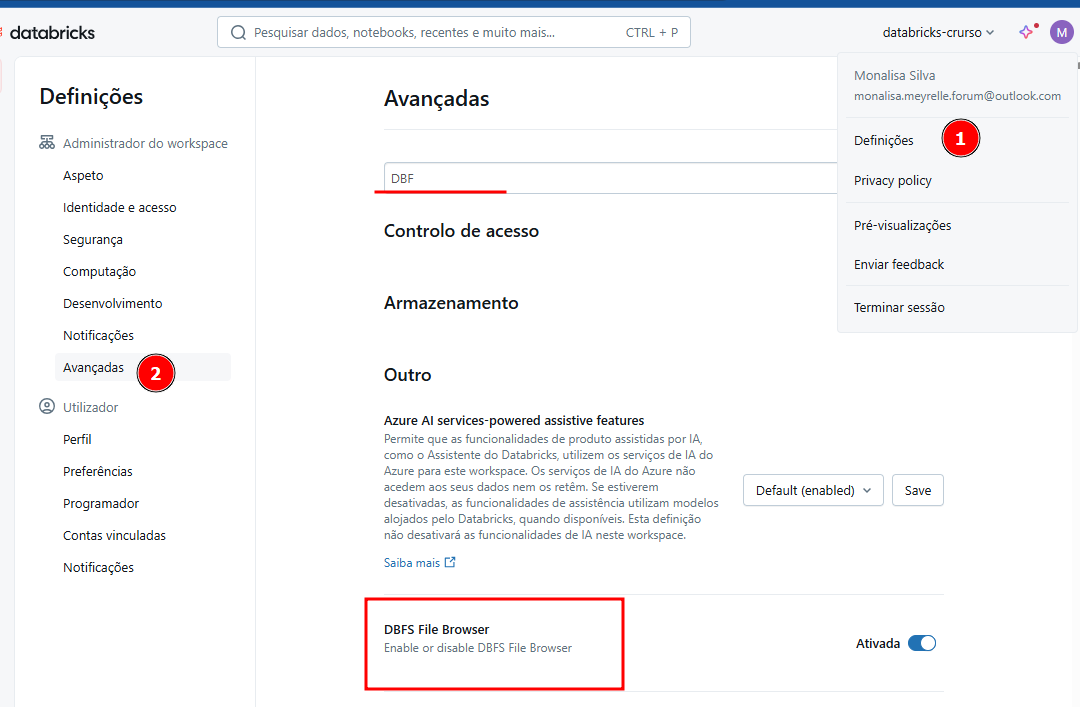Open Preferências user settings
Screen dimensions: 1080x707
pyautogui.click(x=98, y=471)
